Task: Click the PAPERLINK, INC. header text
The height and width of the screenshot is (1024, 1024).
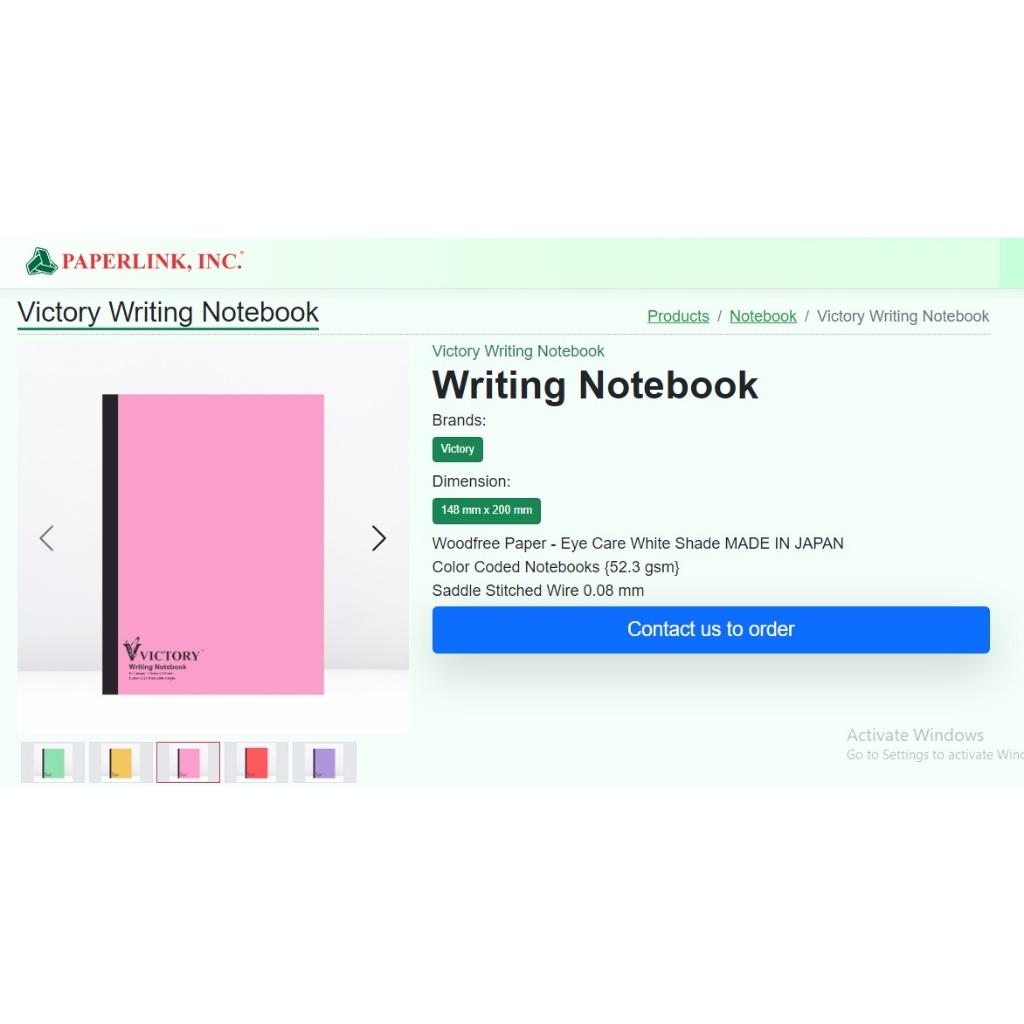Action: pos(152,261)
